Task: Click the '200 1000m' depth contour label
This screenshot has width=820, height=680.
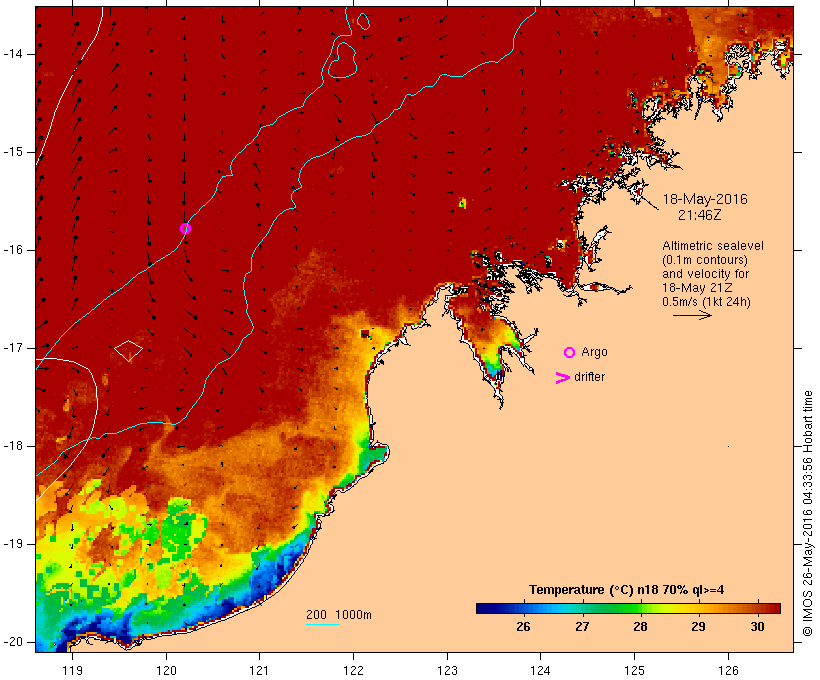Action: (339, 615)
